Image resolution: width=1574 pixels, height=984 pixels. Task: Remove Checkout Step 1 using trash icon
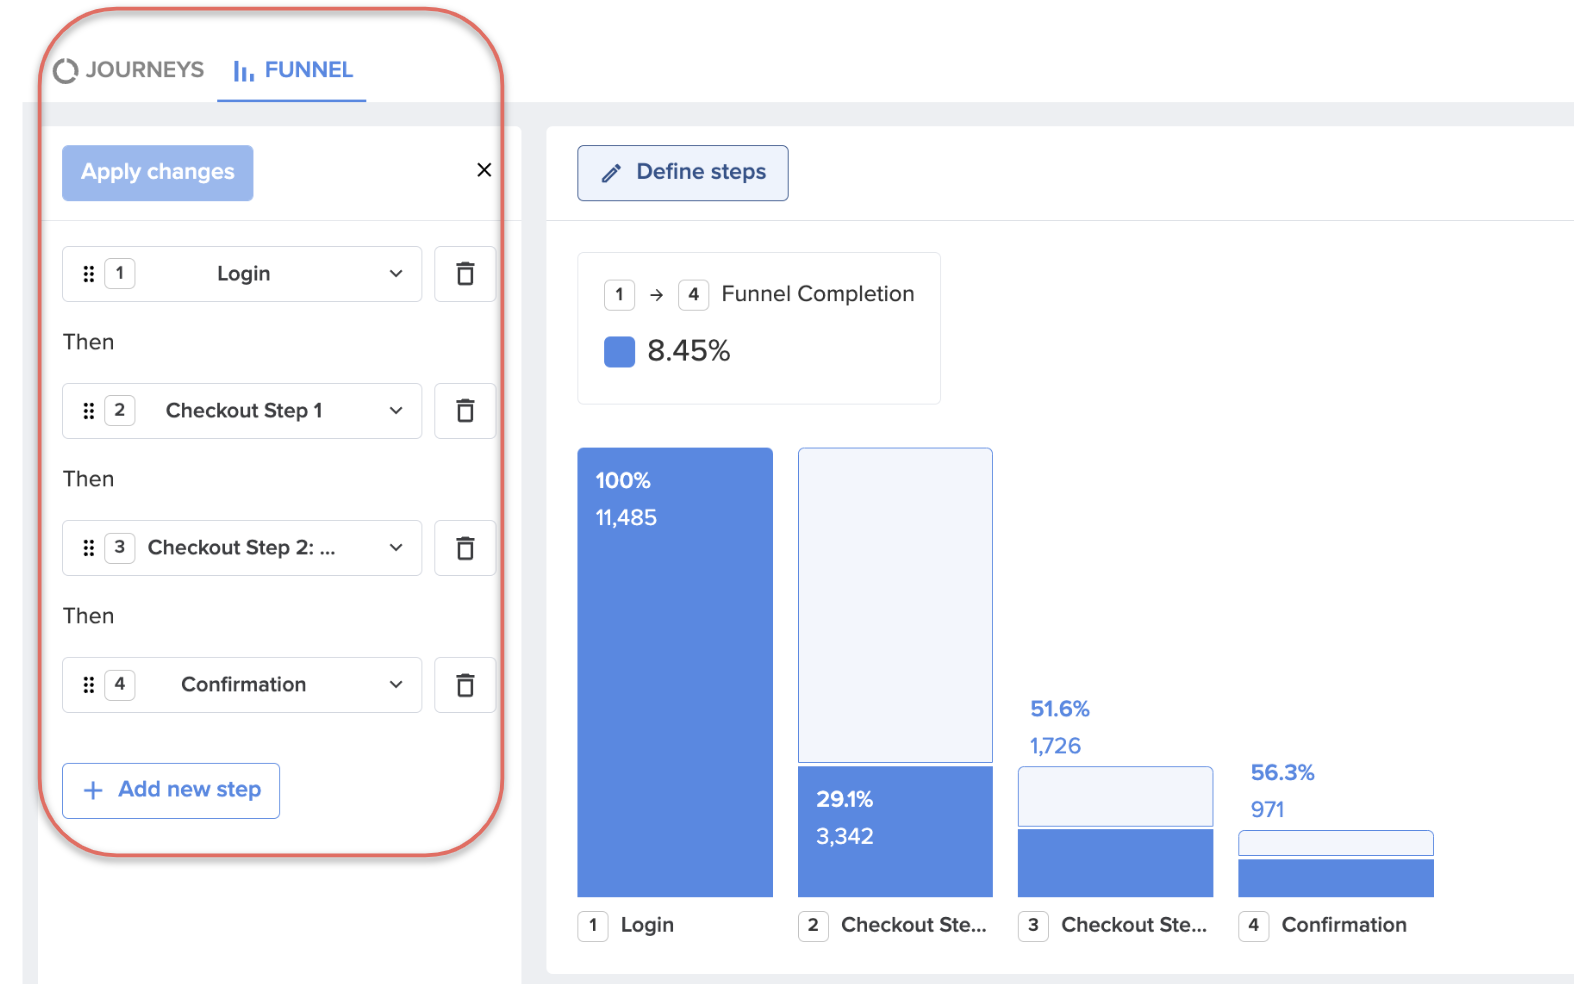465,411
